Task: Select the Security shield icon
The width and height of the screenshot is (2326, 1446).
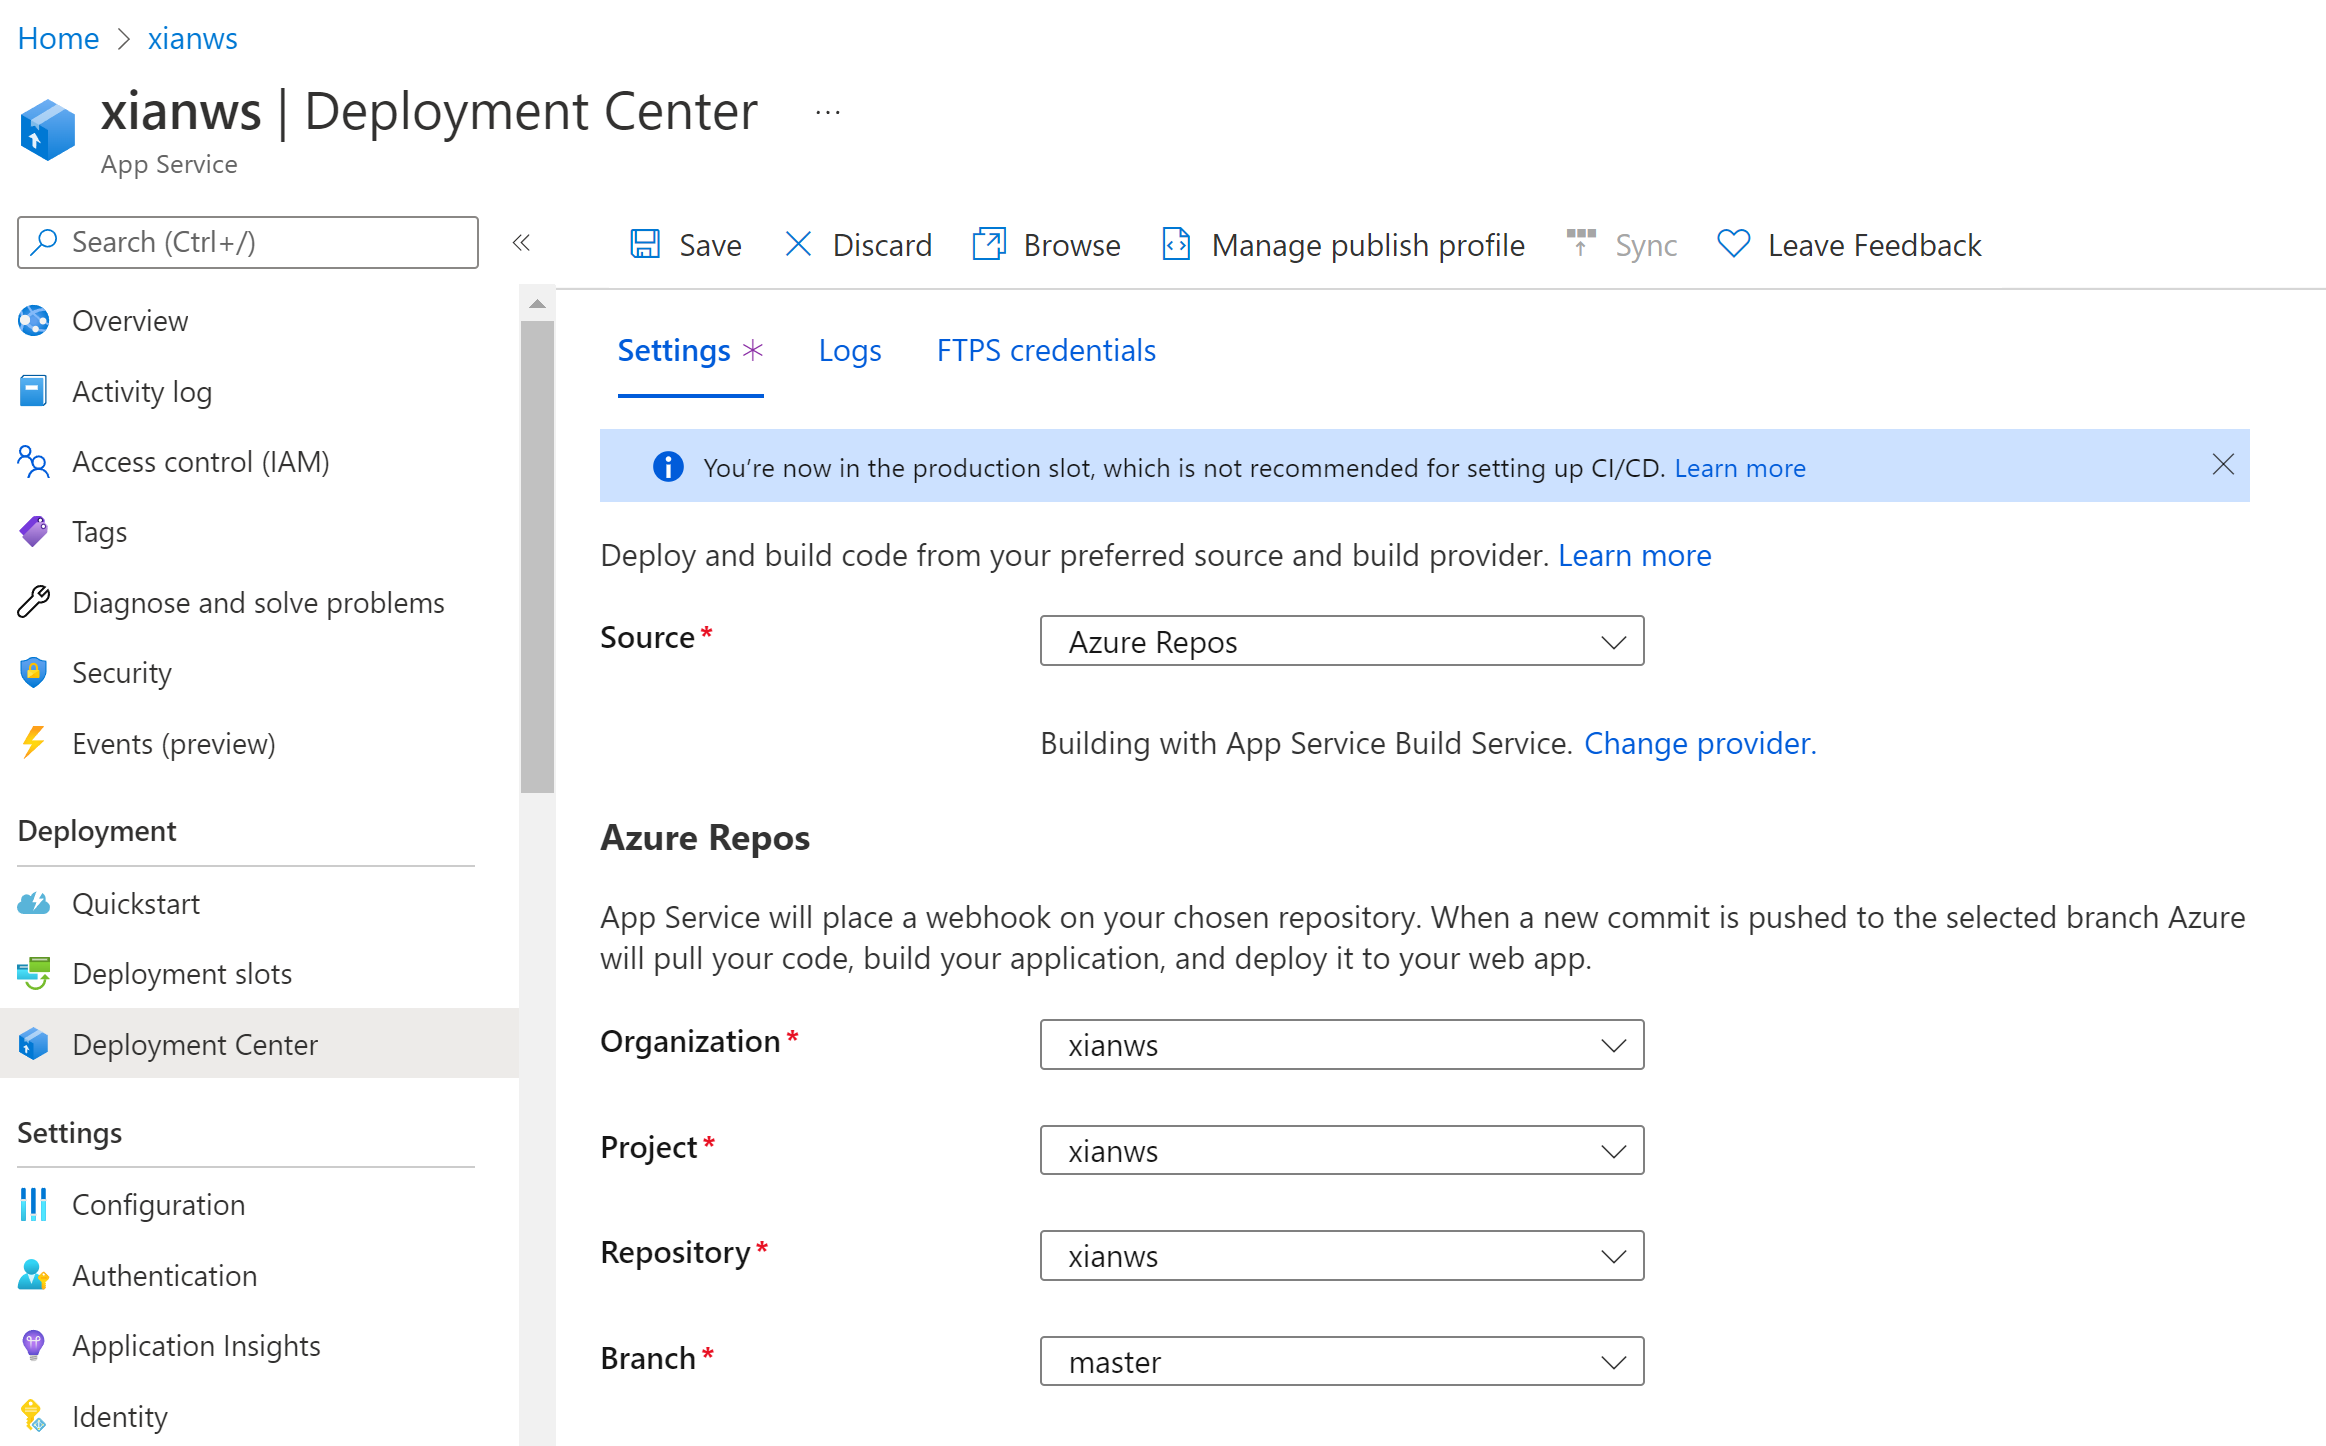Action: click(34, 672)
